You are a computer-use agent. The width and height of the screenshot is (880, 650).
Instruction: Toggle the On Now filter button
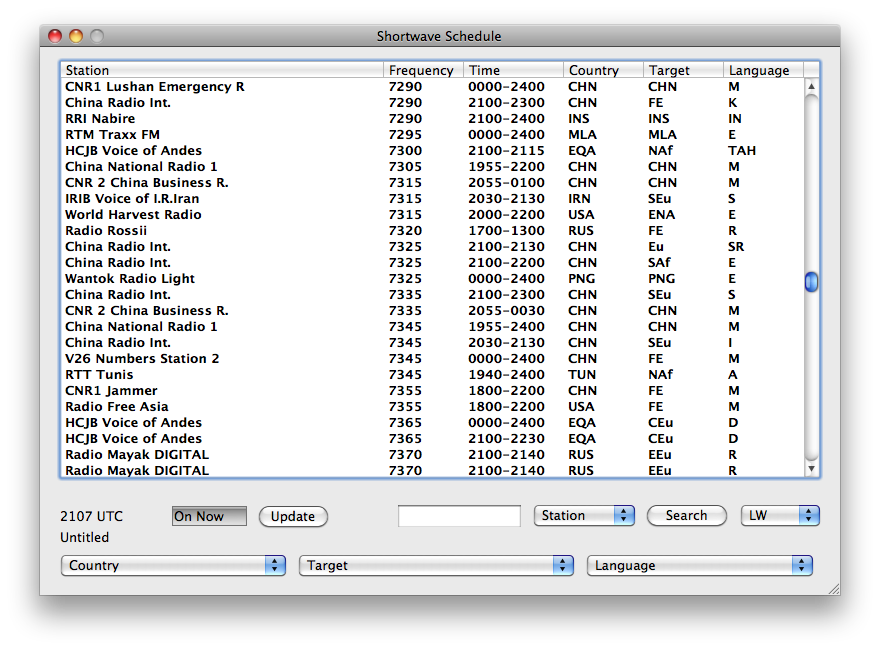[x=209, y=516]
